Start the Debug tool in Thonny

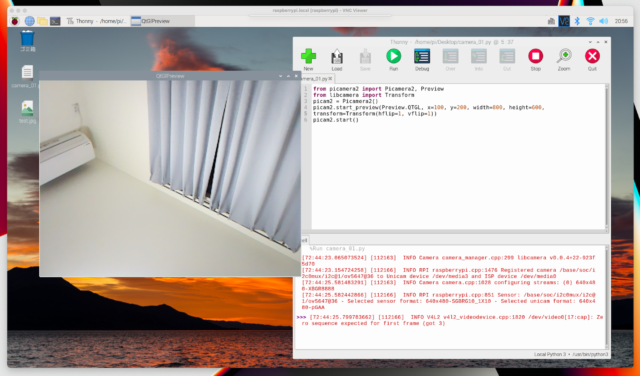[x=422, y=60]
